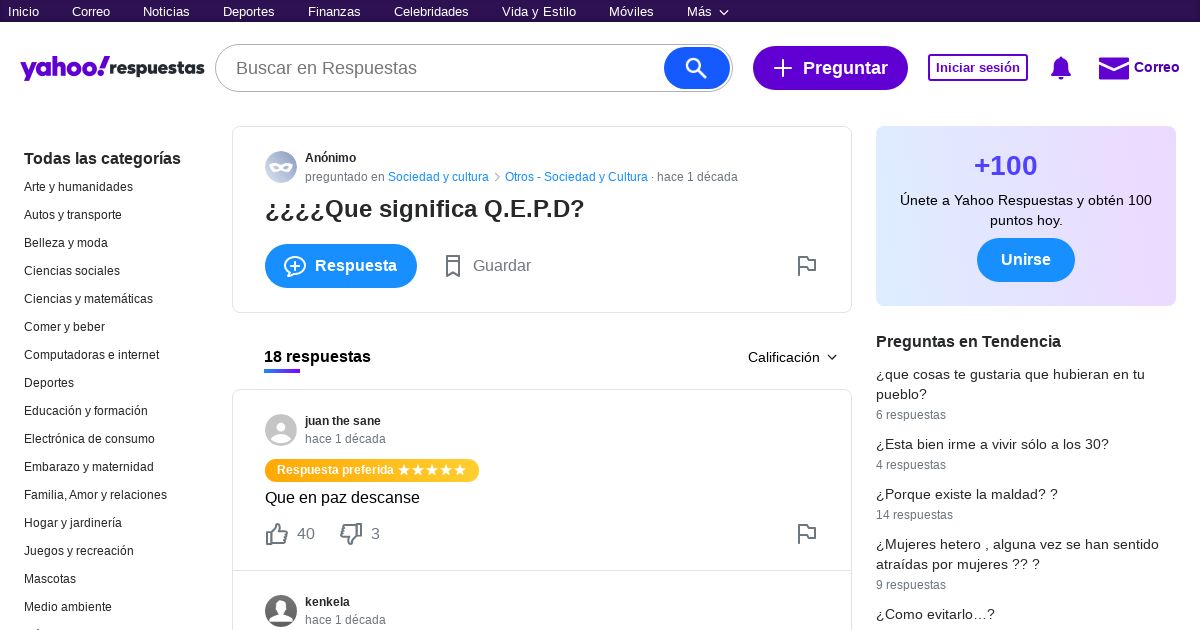The height and width of the screenshot is (630, 1200).
Task: Click the Anónimo mask avatar
Action: click(x=281, y=167)
